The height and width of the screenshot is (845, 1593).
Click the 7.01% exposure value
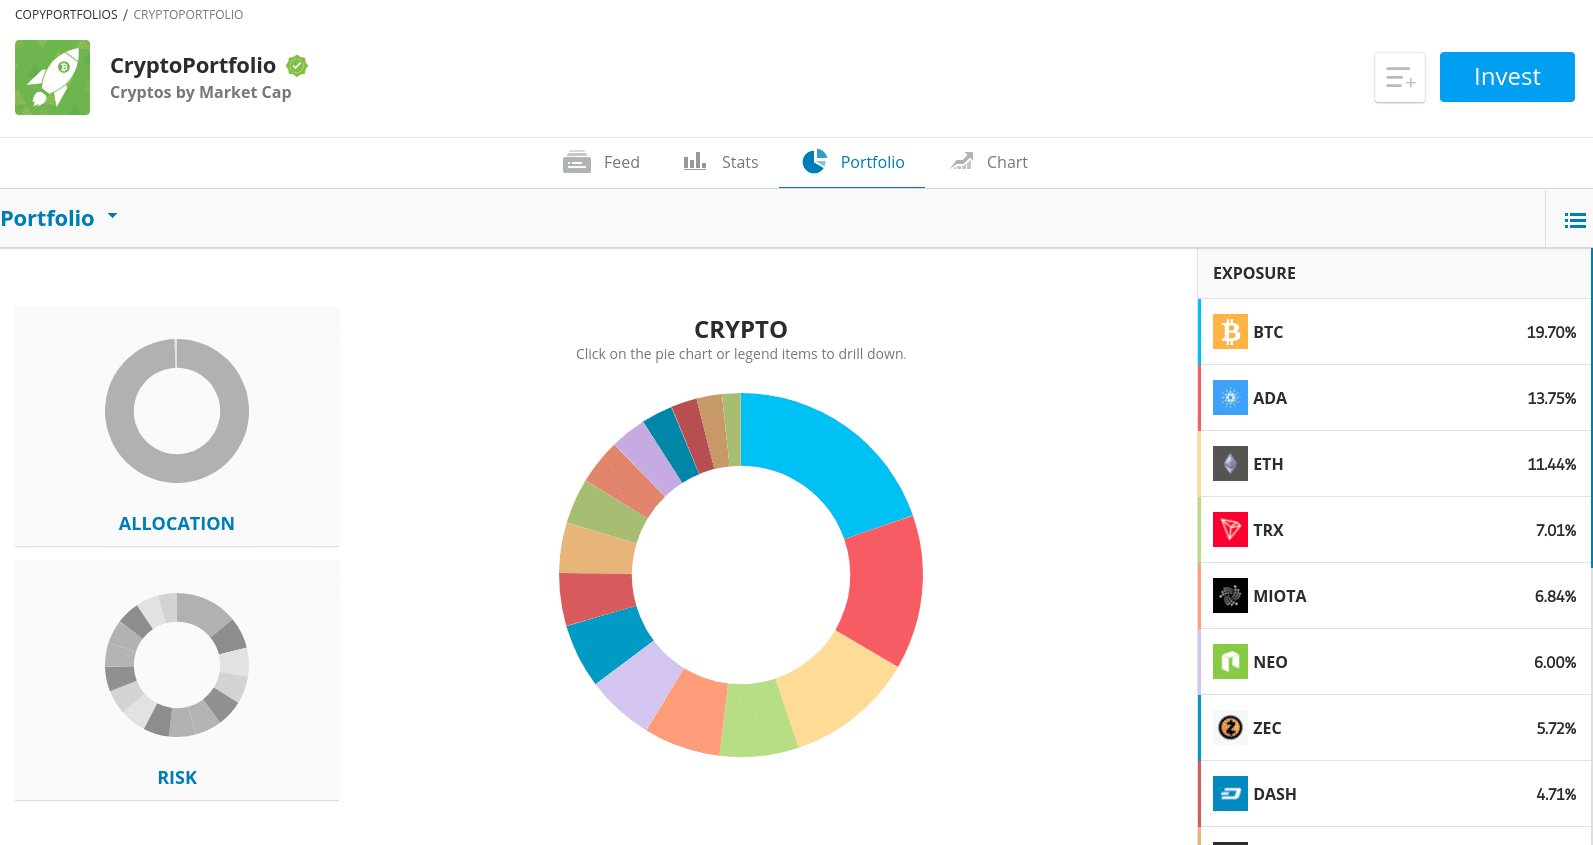pyautogui.click(x=1556, y=530)
